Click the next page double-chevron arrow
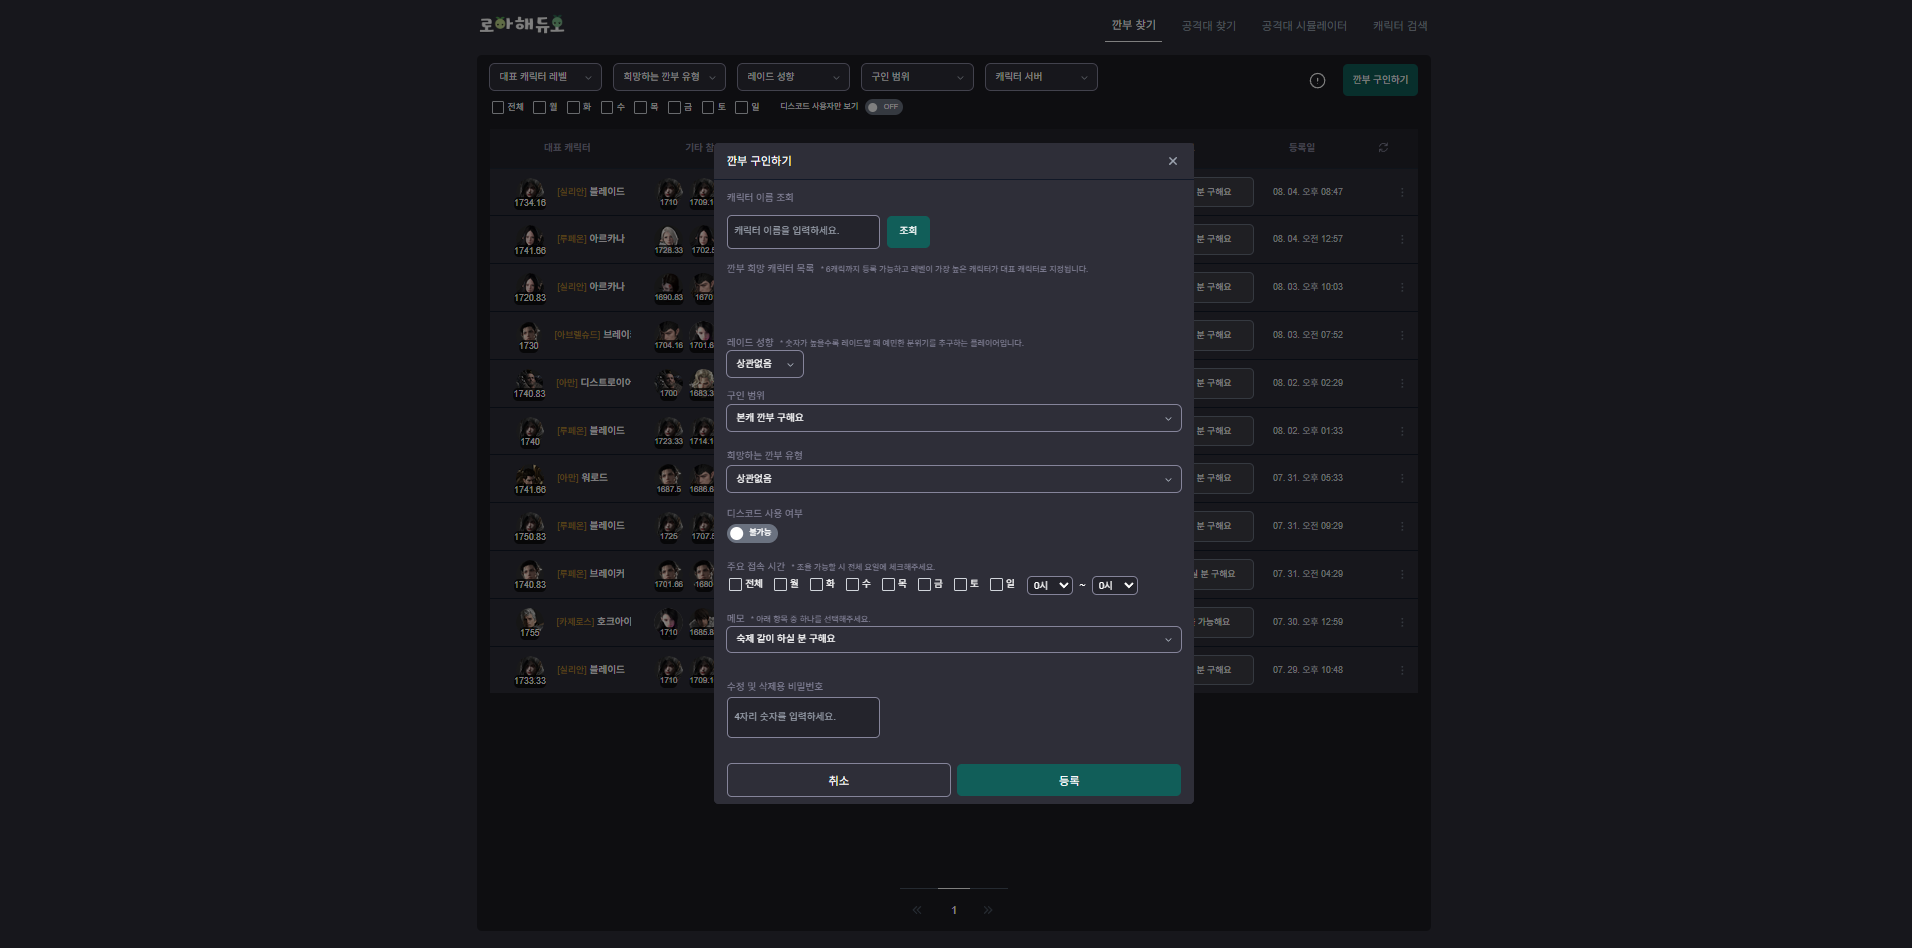 point(988,910)
